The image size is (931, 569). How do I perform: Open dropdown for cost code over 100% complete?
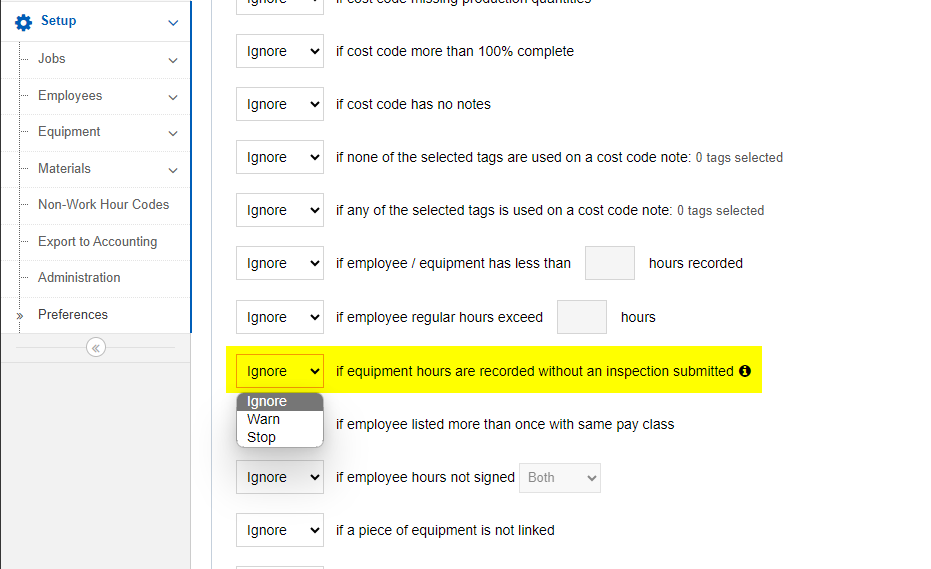tap(280, 51)
